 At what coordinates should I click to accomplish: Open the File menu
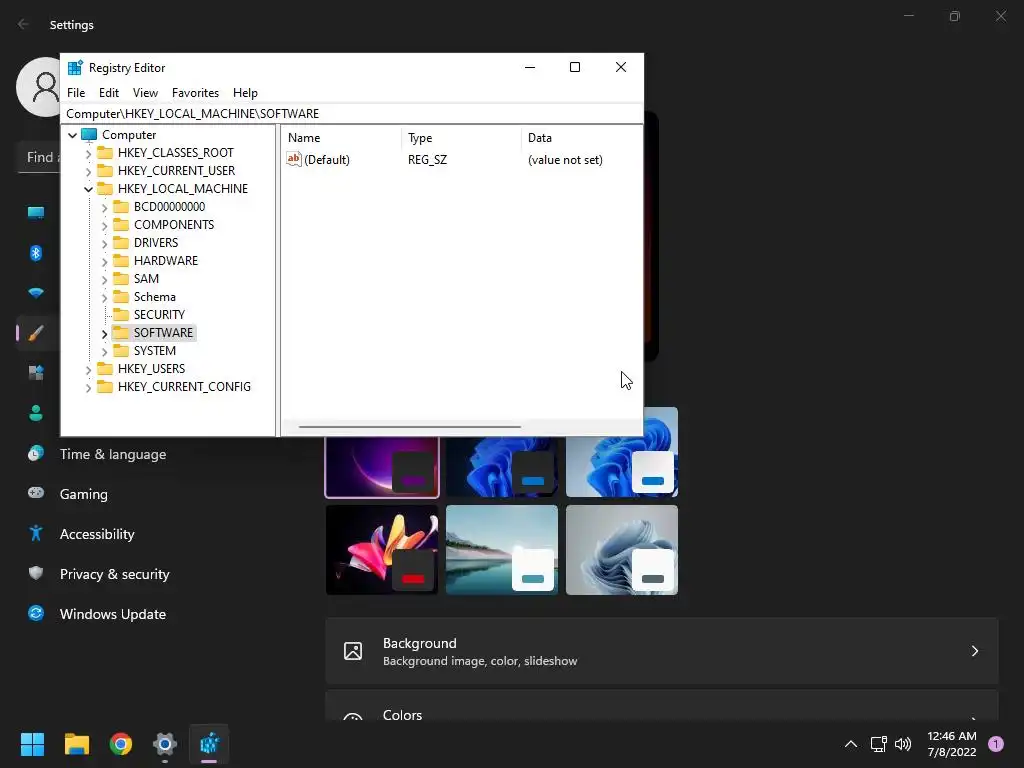76,93
